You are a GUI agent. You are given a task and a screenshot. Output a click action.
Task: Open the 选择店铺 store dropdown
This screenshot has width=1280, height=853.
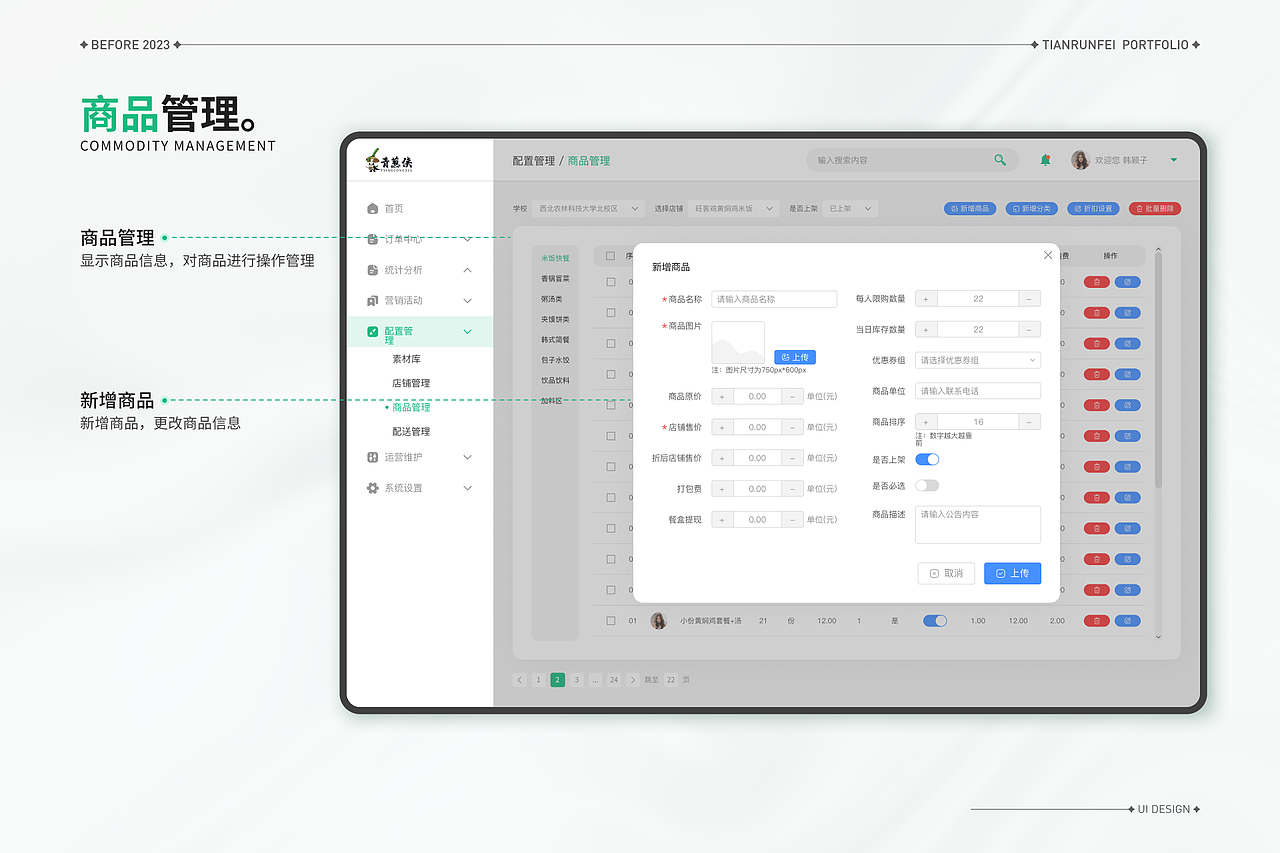point(735,209)
